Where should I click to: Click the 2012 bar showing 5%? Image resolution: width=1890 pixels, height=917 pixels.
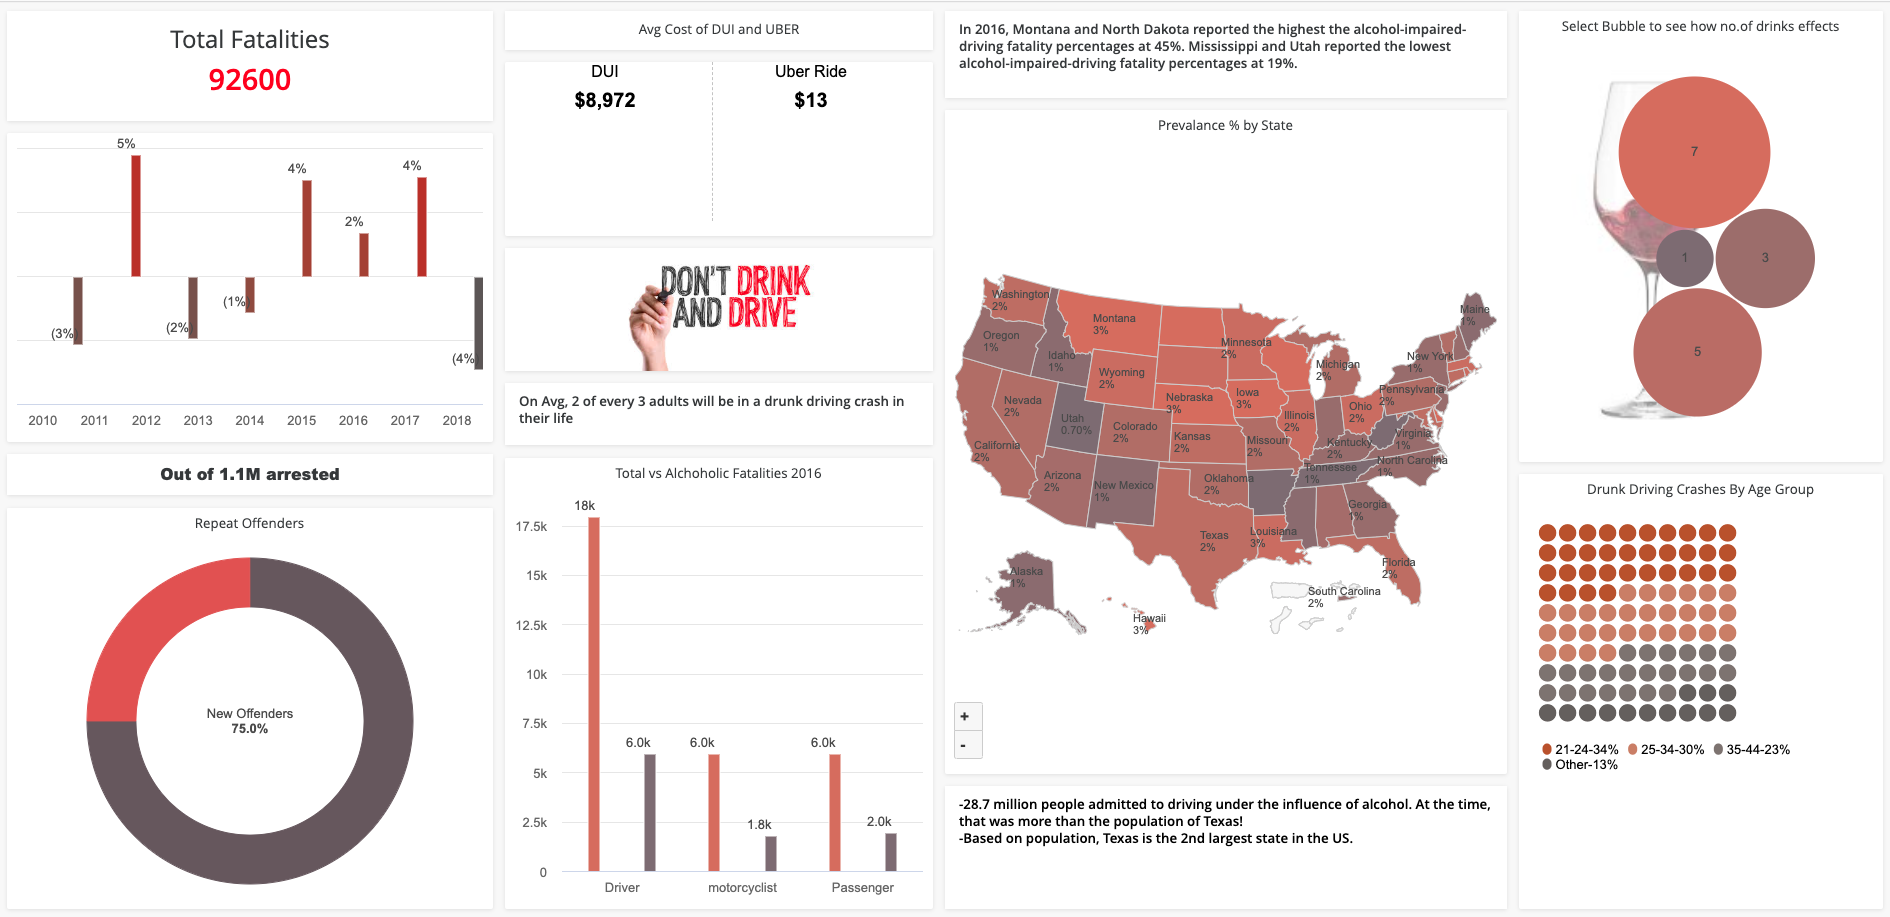(136, 216)
